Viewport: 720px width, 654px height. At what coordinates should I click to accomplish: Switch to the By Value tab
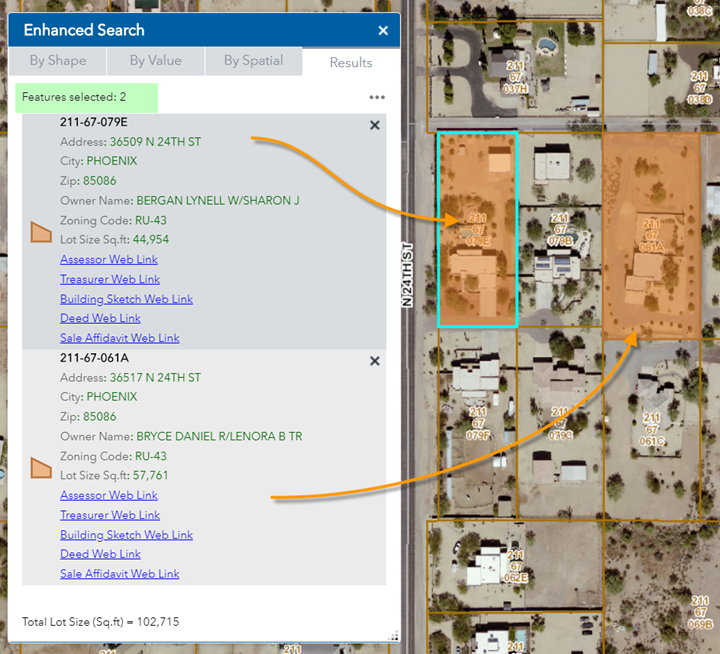(156, 61)
